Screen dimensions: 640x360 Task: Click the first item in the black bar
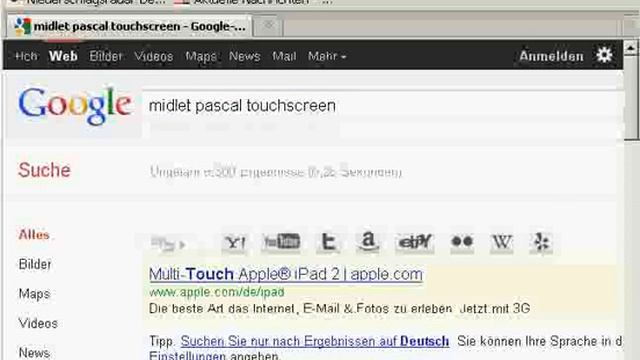click(x=26, y=56)
